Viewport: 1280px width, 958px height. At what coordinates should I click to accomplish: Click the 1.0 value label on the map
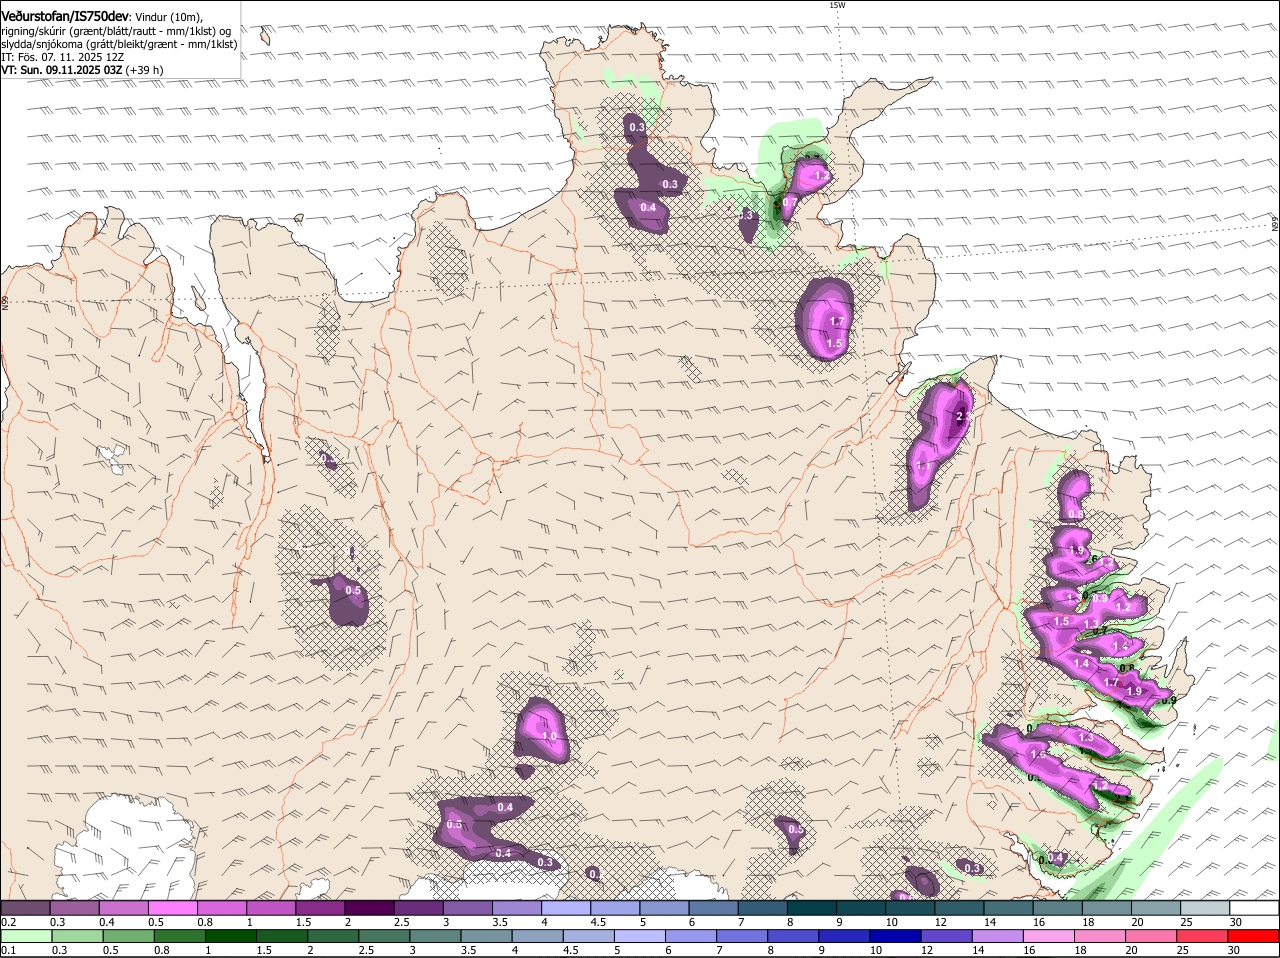coord(549,736)
